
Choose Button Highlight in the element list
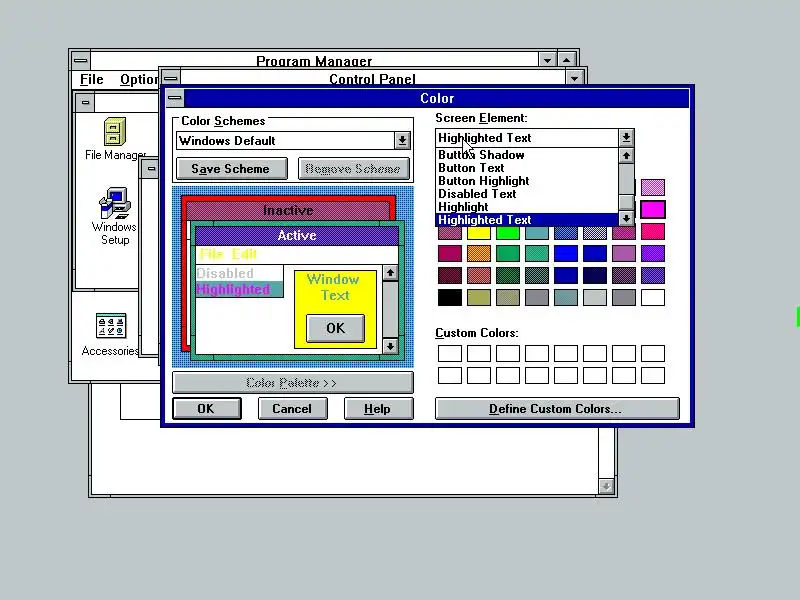tap(527, 181)
